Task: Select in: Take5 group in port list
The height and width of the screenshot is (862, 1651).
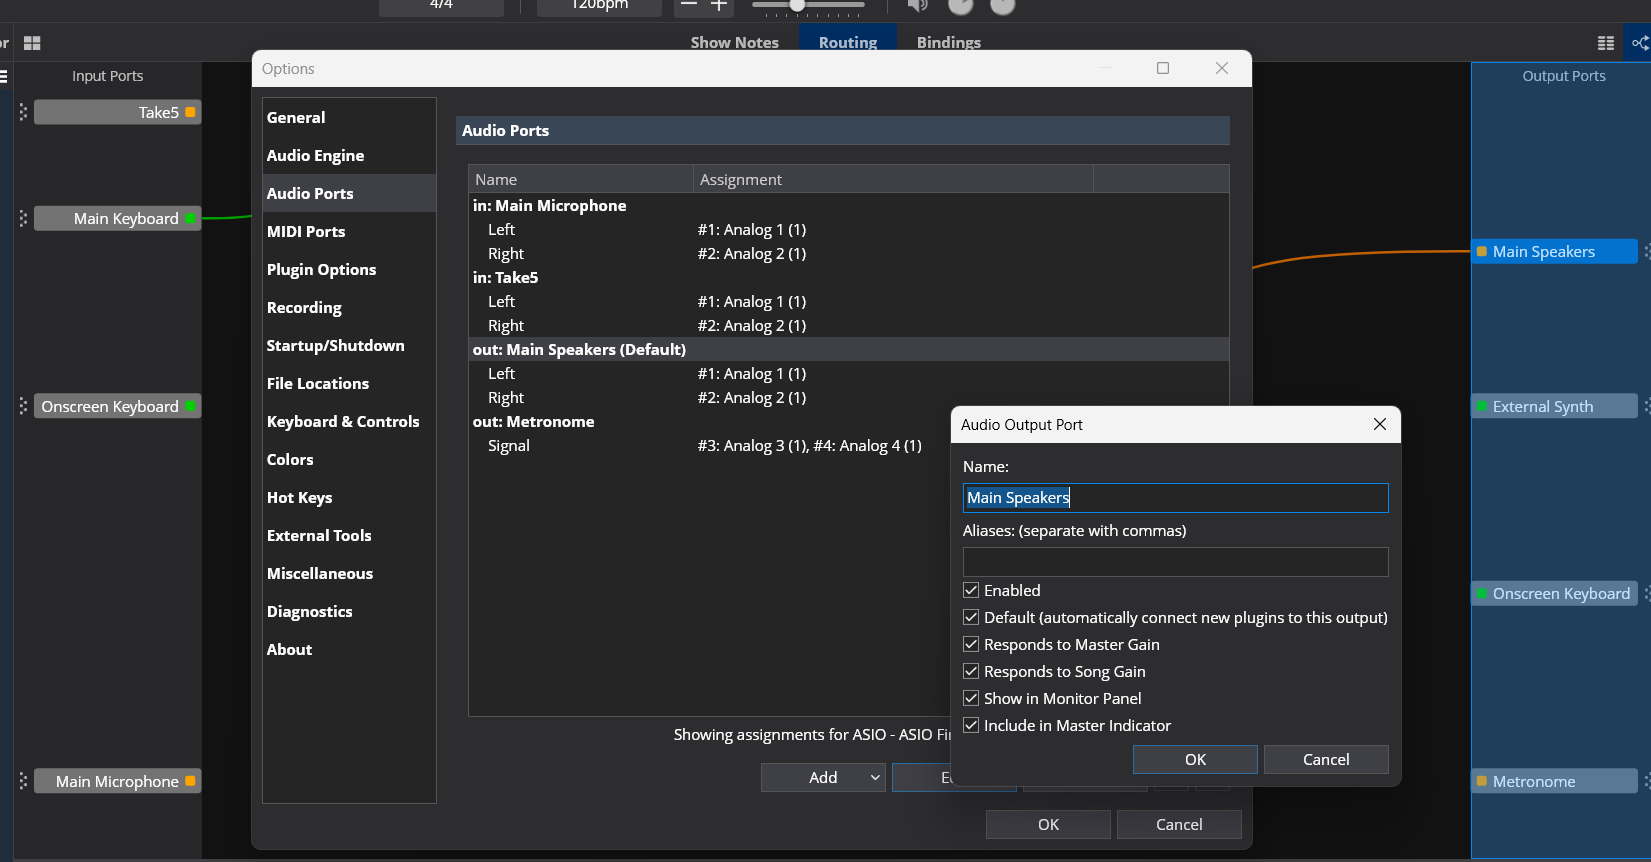Action: tap(505, 277)
